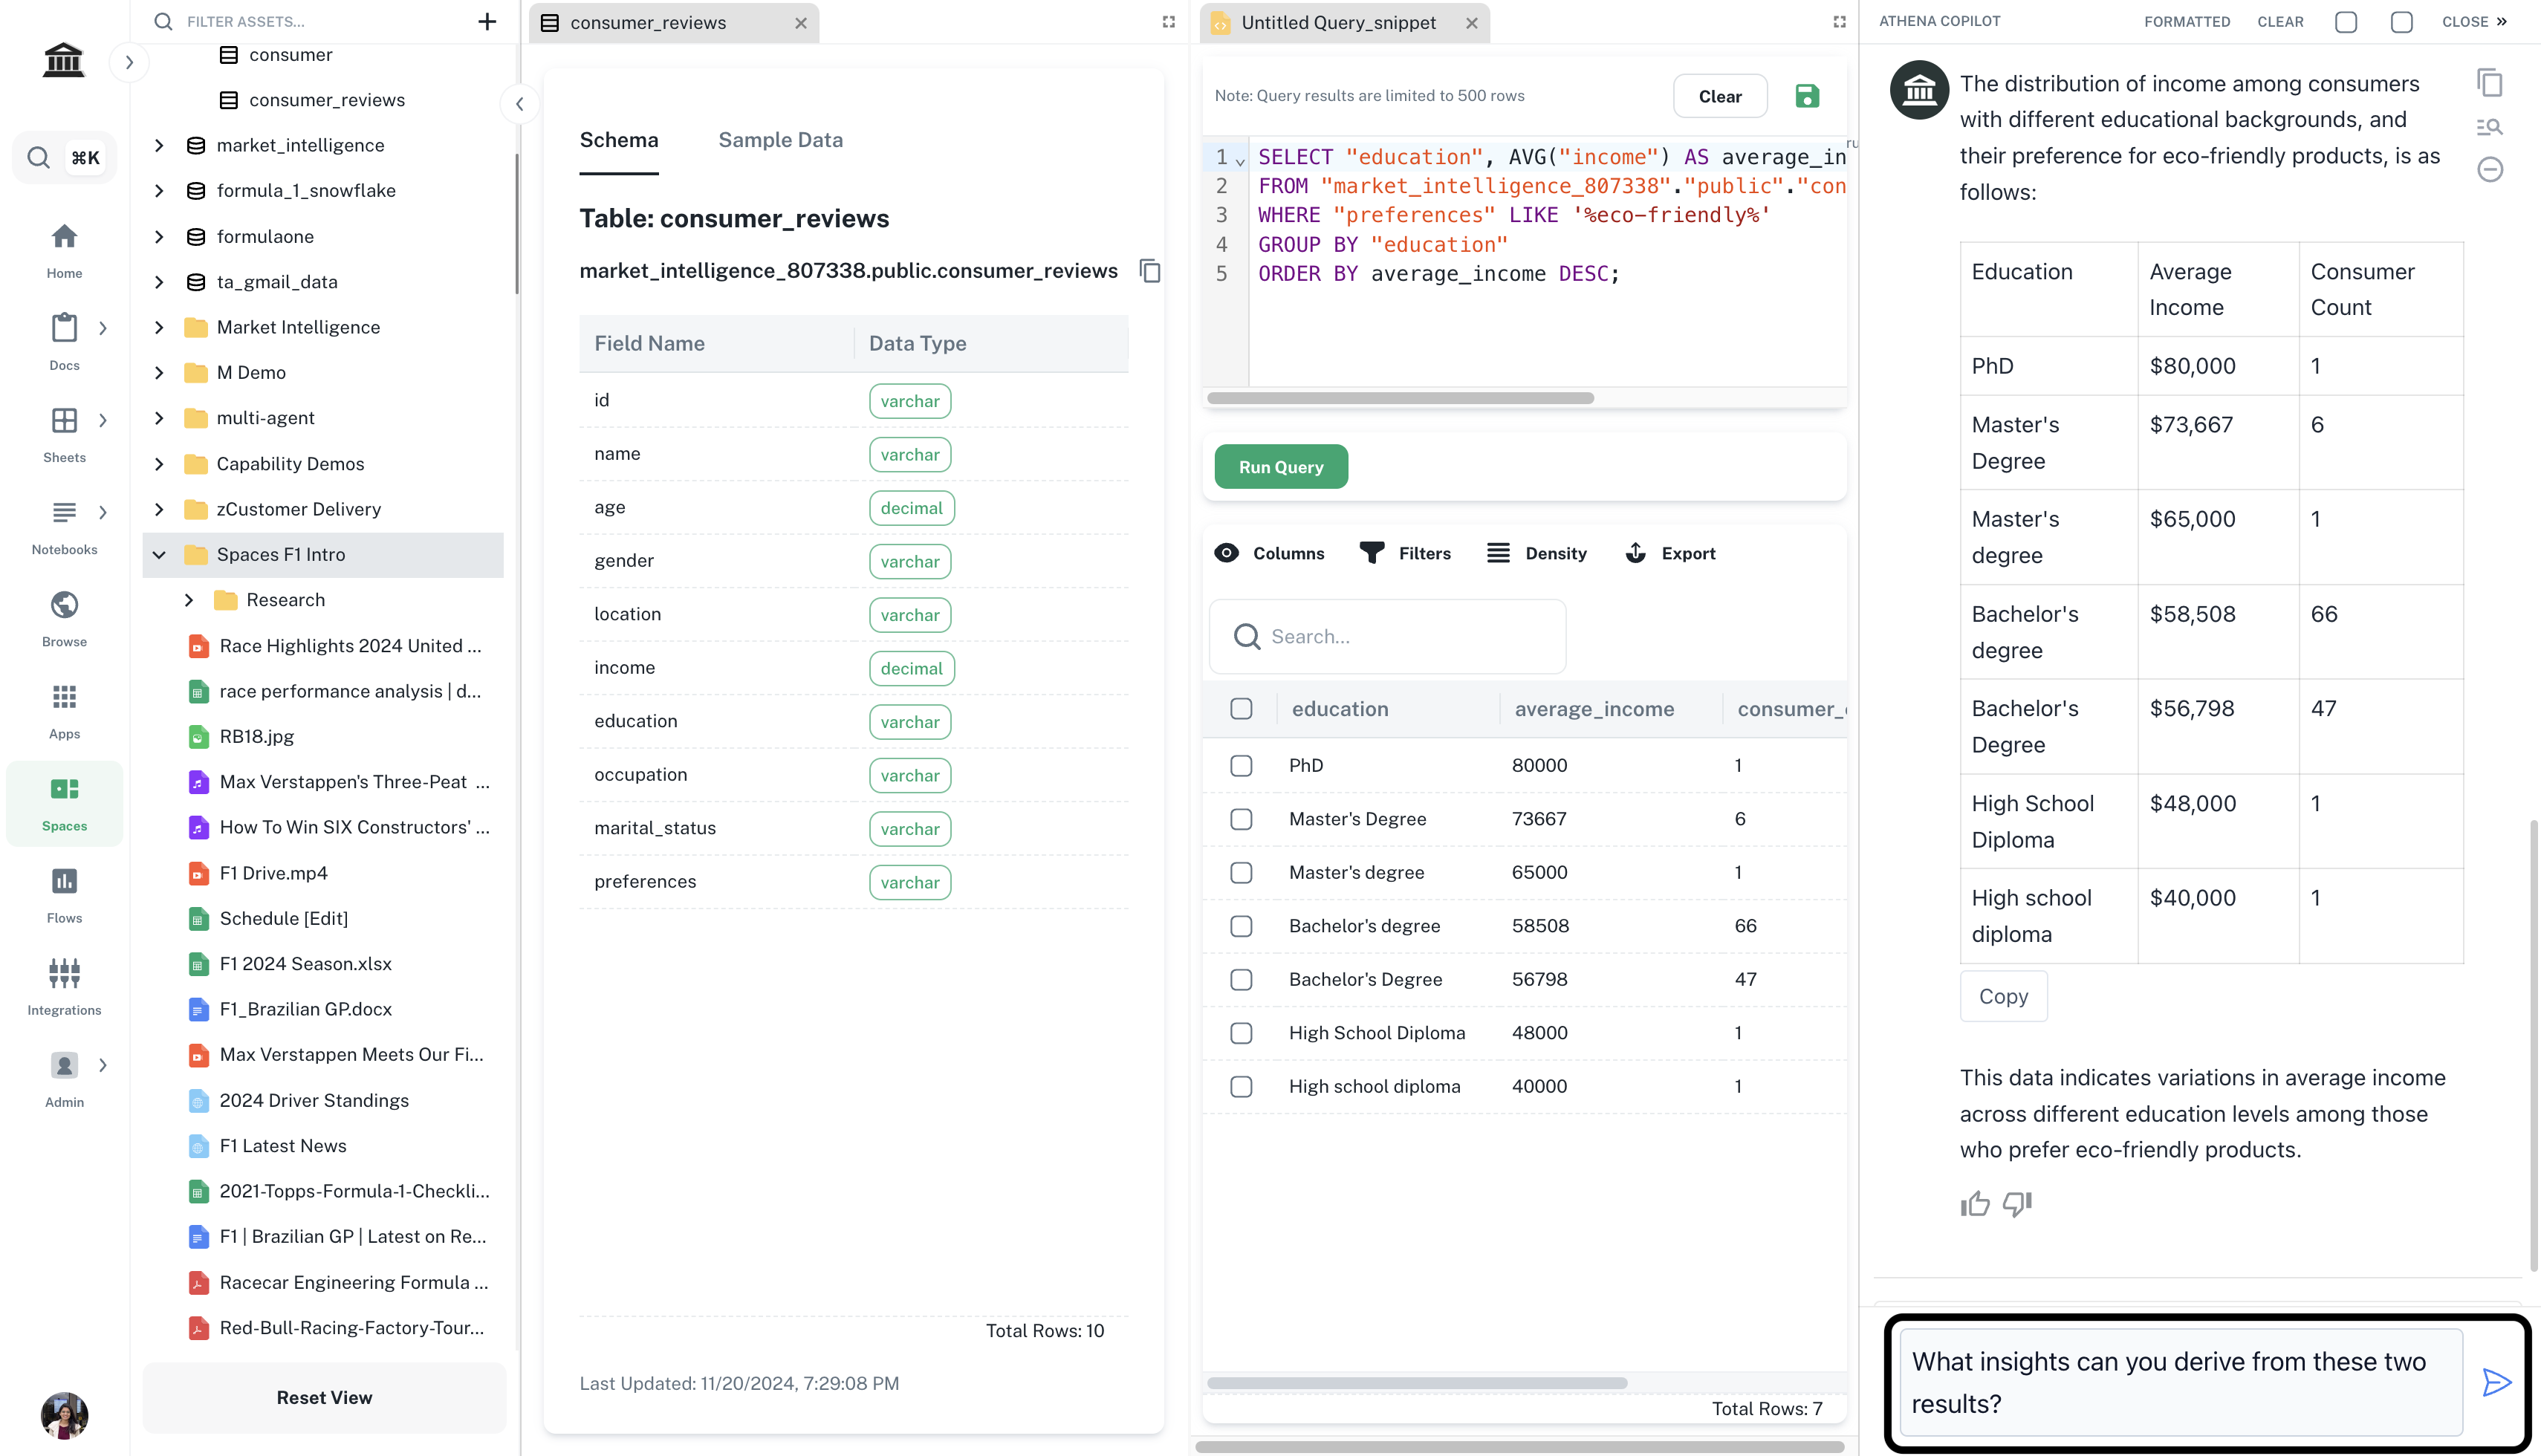The image size is (2541, 1456).
Task: Check the PhD row checkbox
Action: [x=1241, y=766]
